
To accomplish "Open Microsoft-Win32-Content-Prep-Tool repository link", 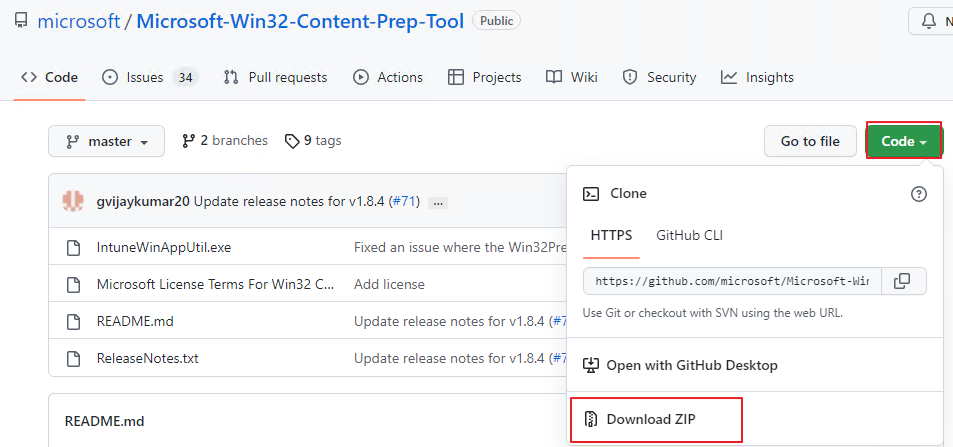I will click(300, 21).
